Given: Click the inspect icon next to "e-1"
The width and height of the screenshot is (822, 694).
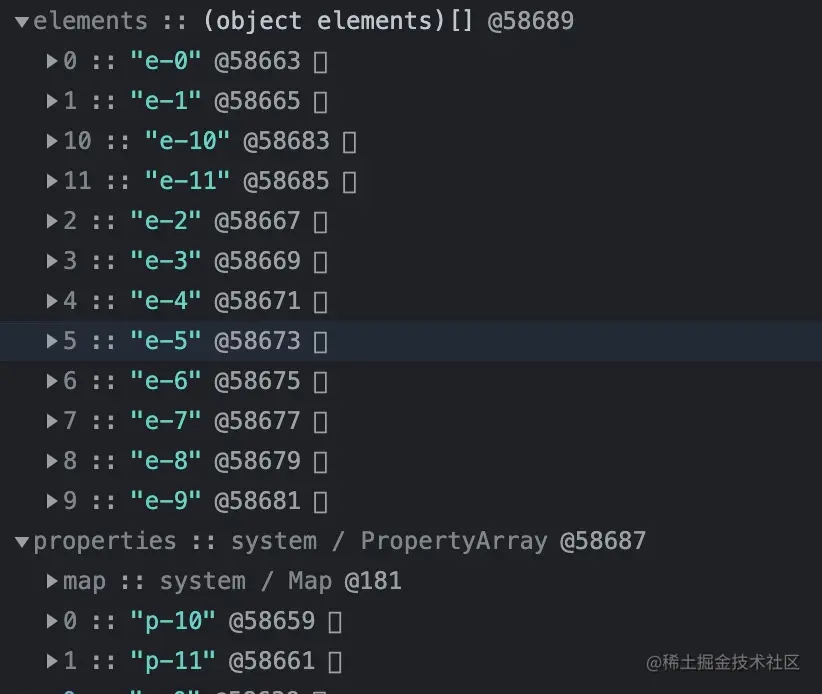Looking at the screenshot, I should coord(320,101).
